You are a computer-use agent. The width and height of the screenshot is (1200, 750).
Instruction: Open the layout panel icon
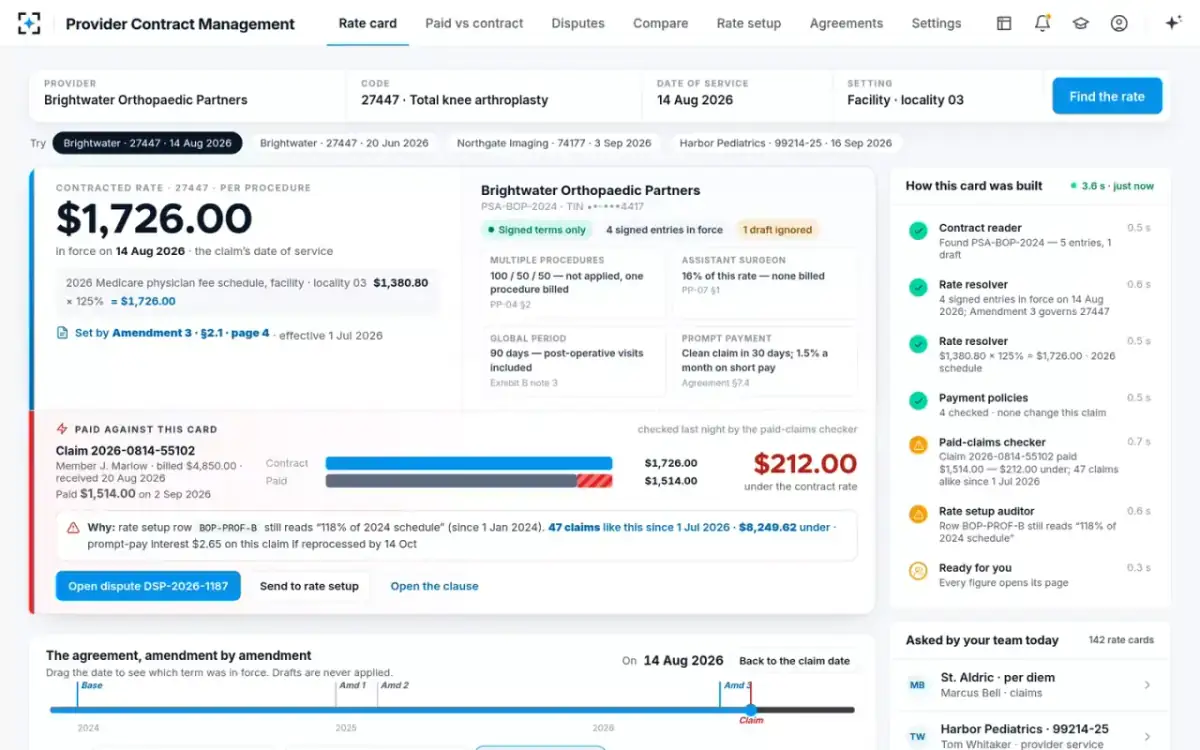(x=1004, y=23)
